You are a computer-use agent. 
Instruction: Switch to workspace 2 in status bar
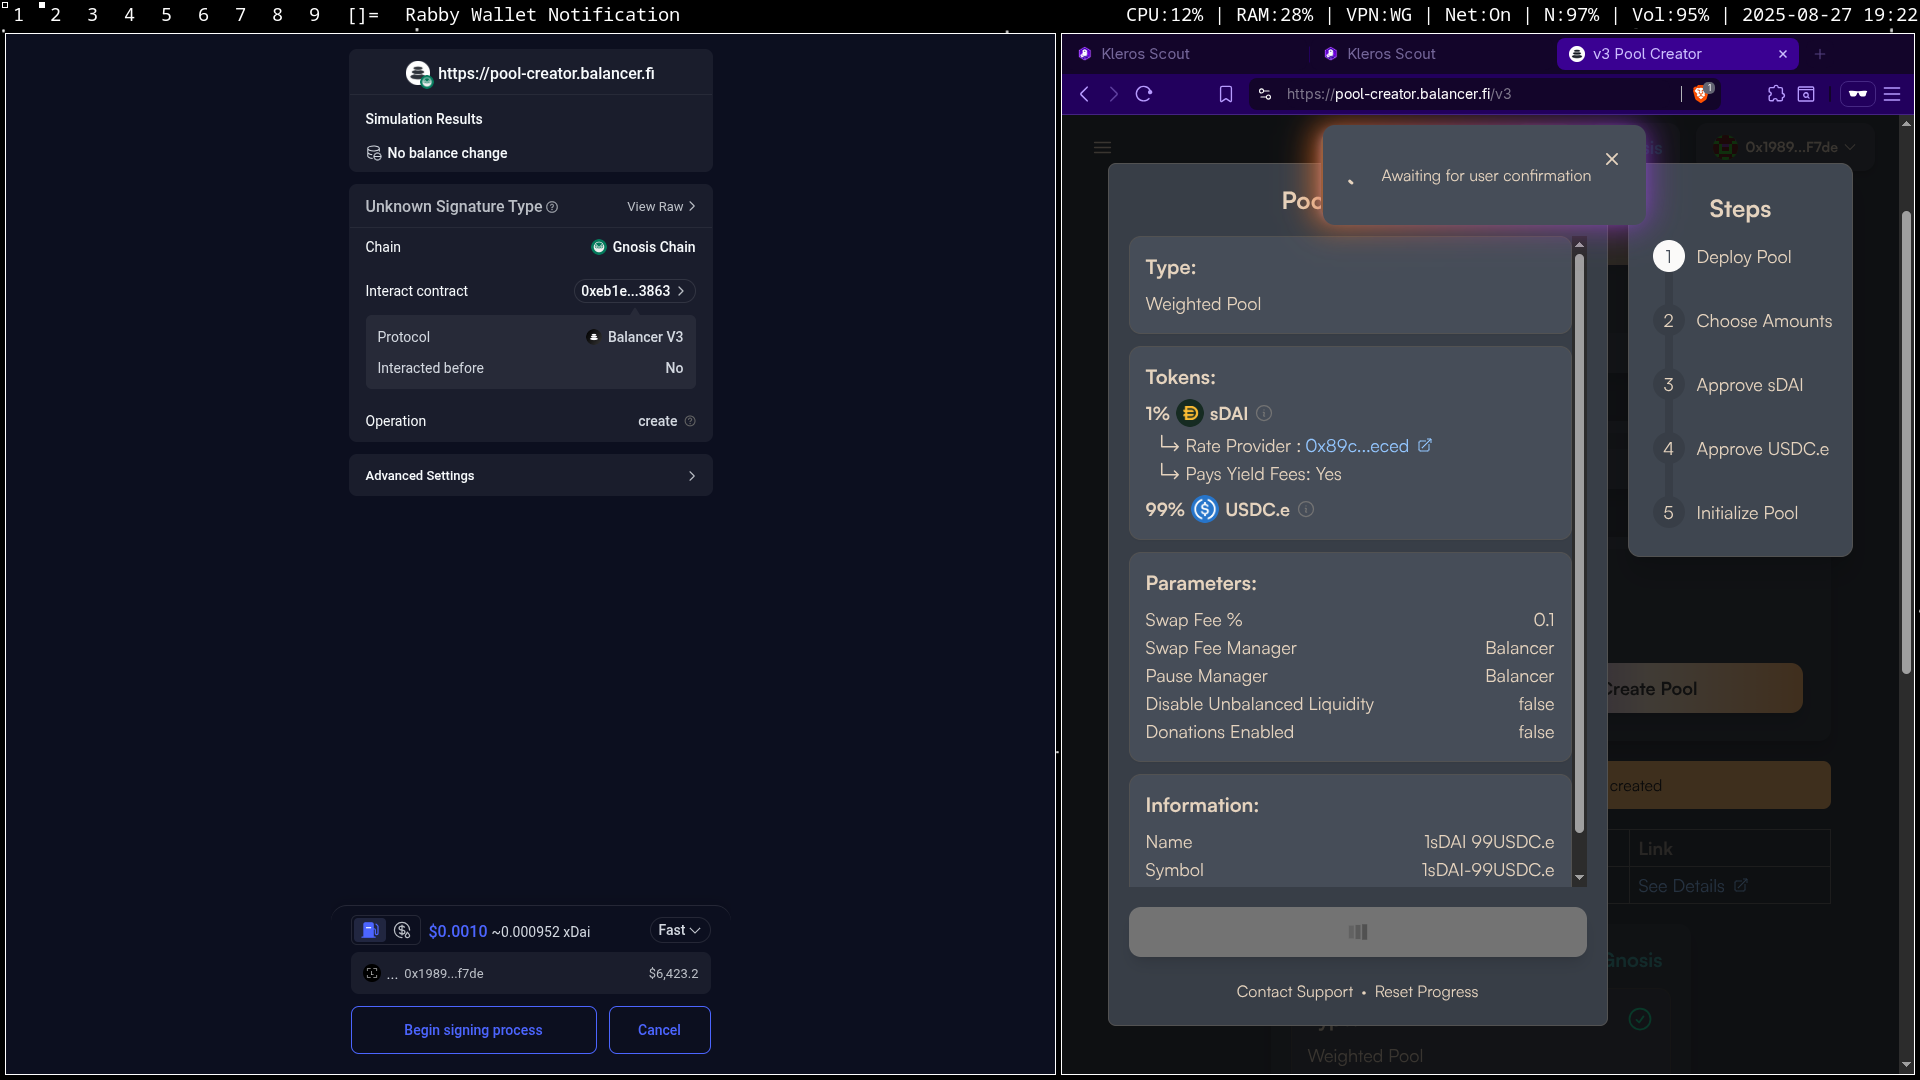point(55,14)
